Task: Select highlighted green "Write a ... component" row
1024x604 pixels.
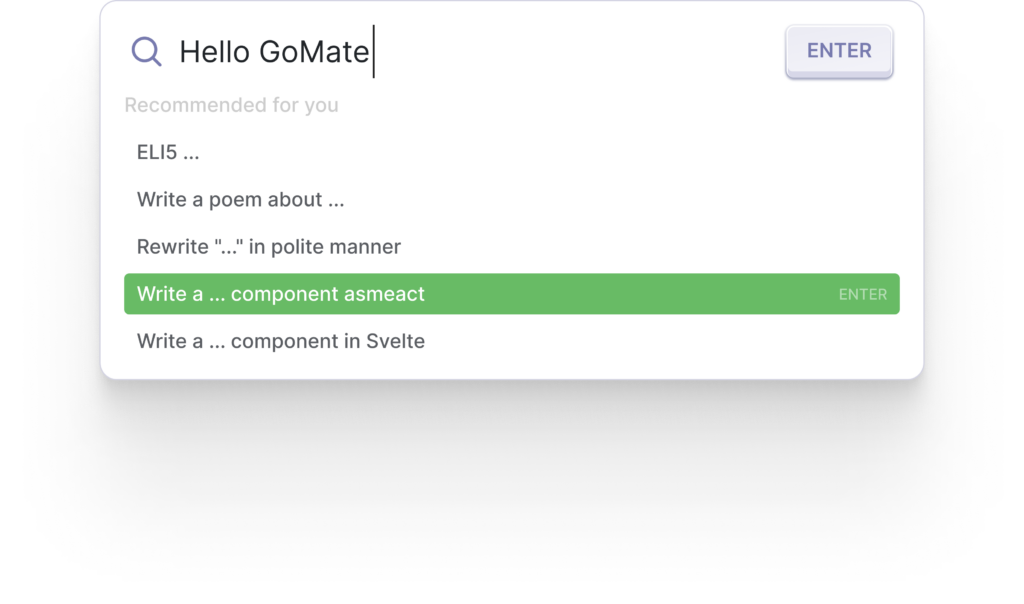Action: [x=511, y=294]
